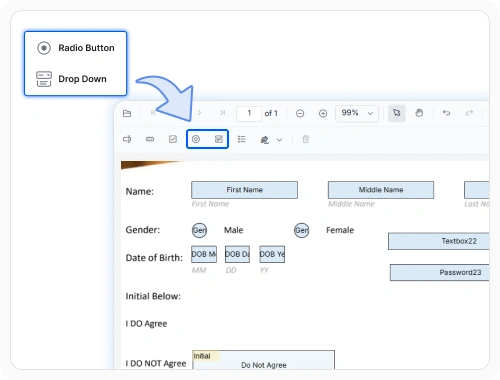Screen dimensions: 500x380
Task: Click the 'Female' label text
Action: pos(340,230)
